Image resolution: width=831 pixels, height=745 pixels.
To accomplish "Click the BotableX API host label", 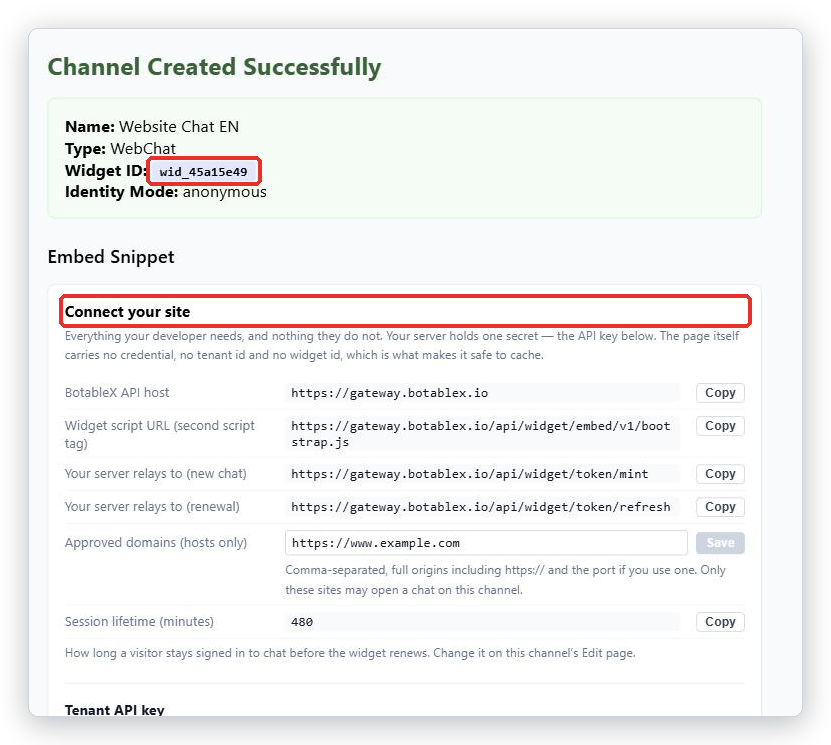I will click(117, 393).
